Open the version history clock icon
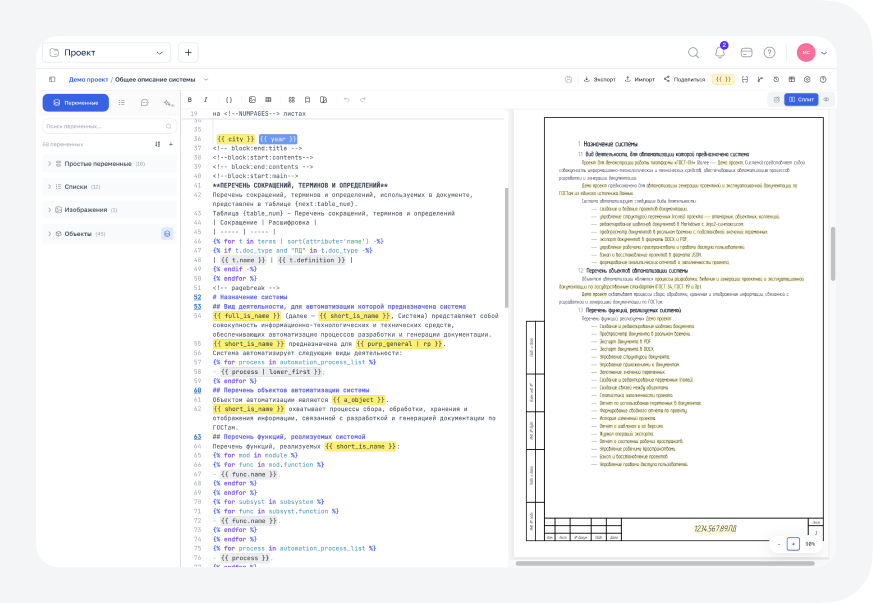The image size is (873, 603). coord(776,80)
